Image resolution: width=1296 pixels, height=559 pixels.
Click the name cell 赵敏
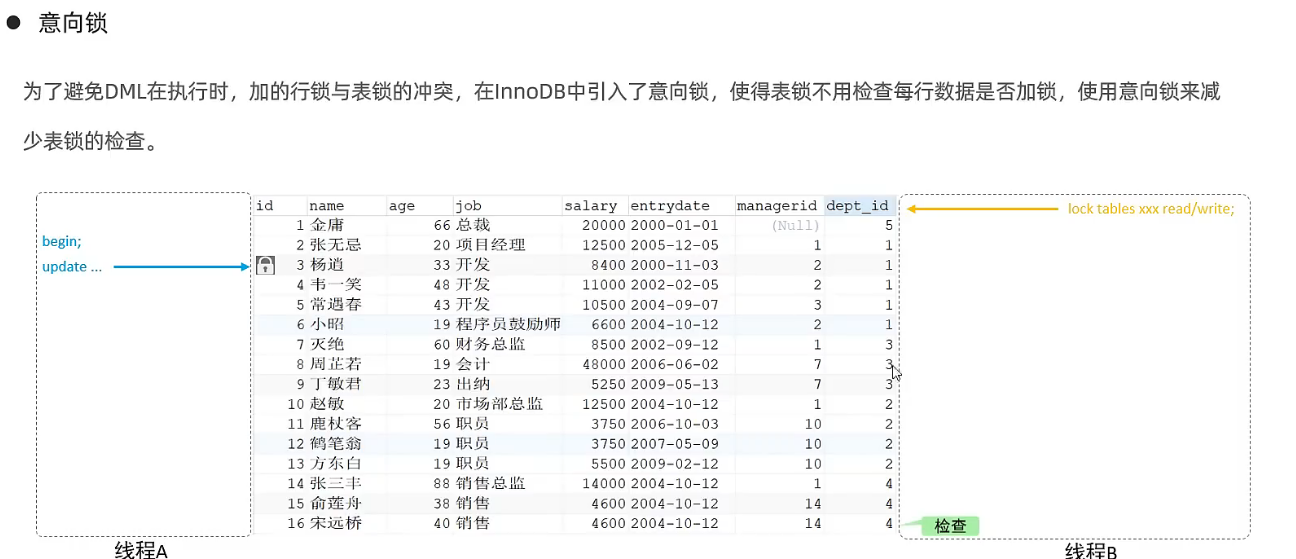pyautogui.click(x=327, y=404)
